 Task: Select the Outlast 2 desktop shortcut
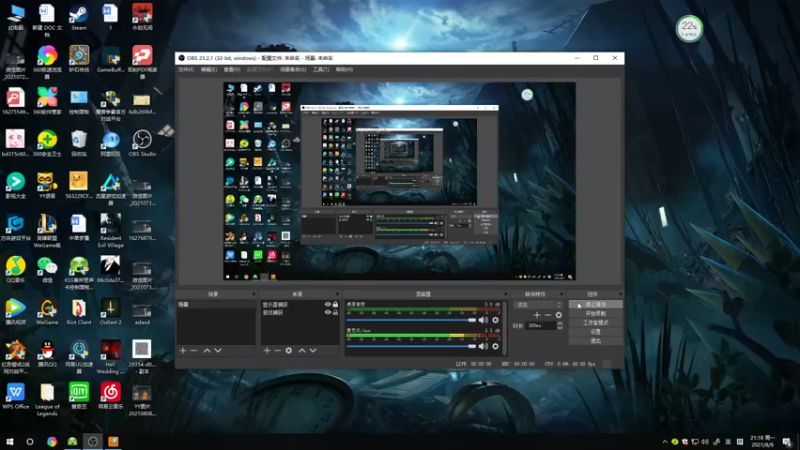coord(110,312)
